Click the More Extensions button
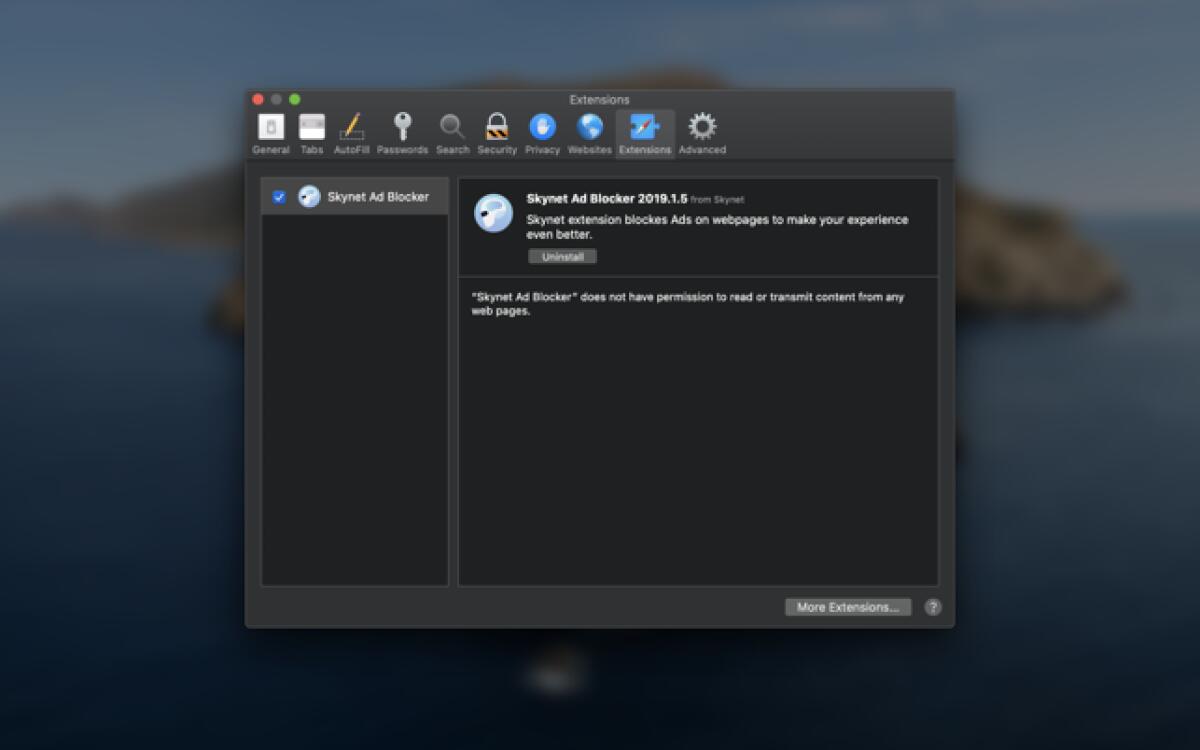The image size is (1200, 750). 847,606
